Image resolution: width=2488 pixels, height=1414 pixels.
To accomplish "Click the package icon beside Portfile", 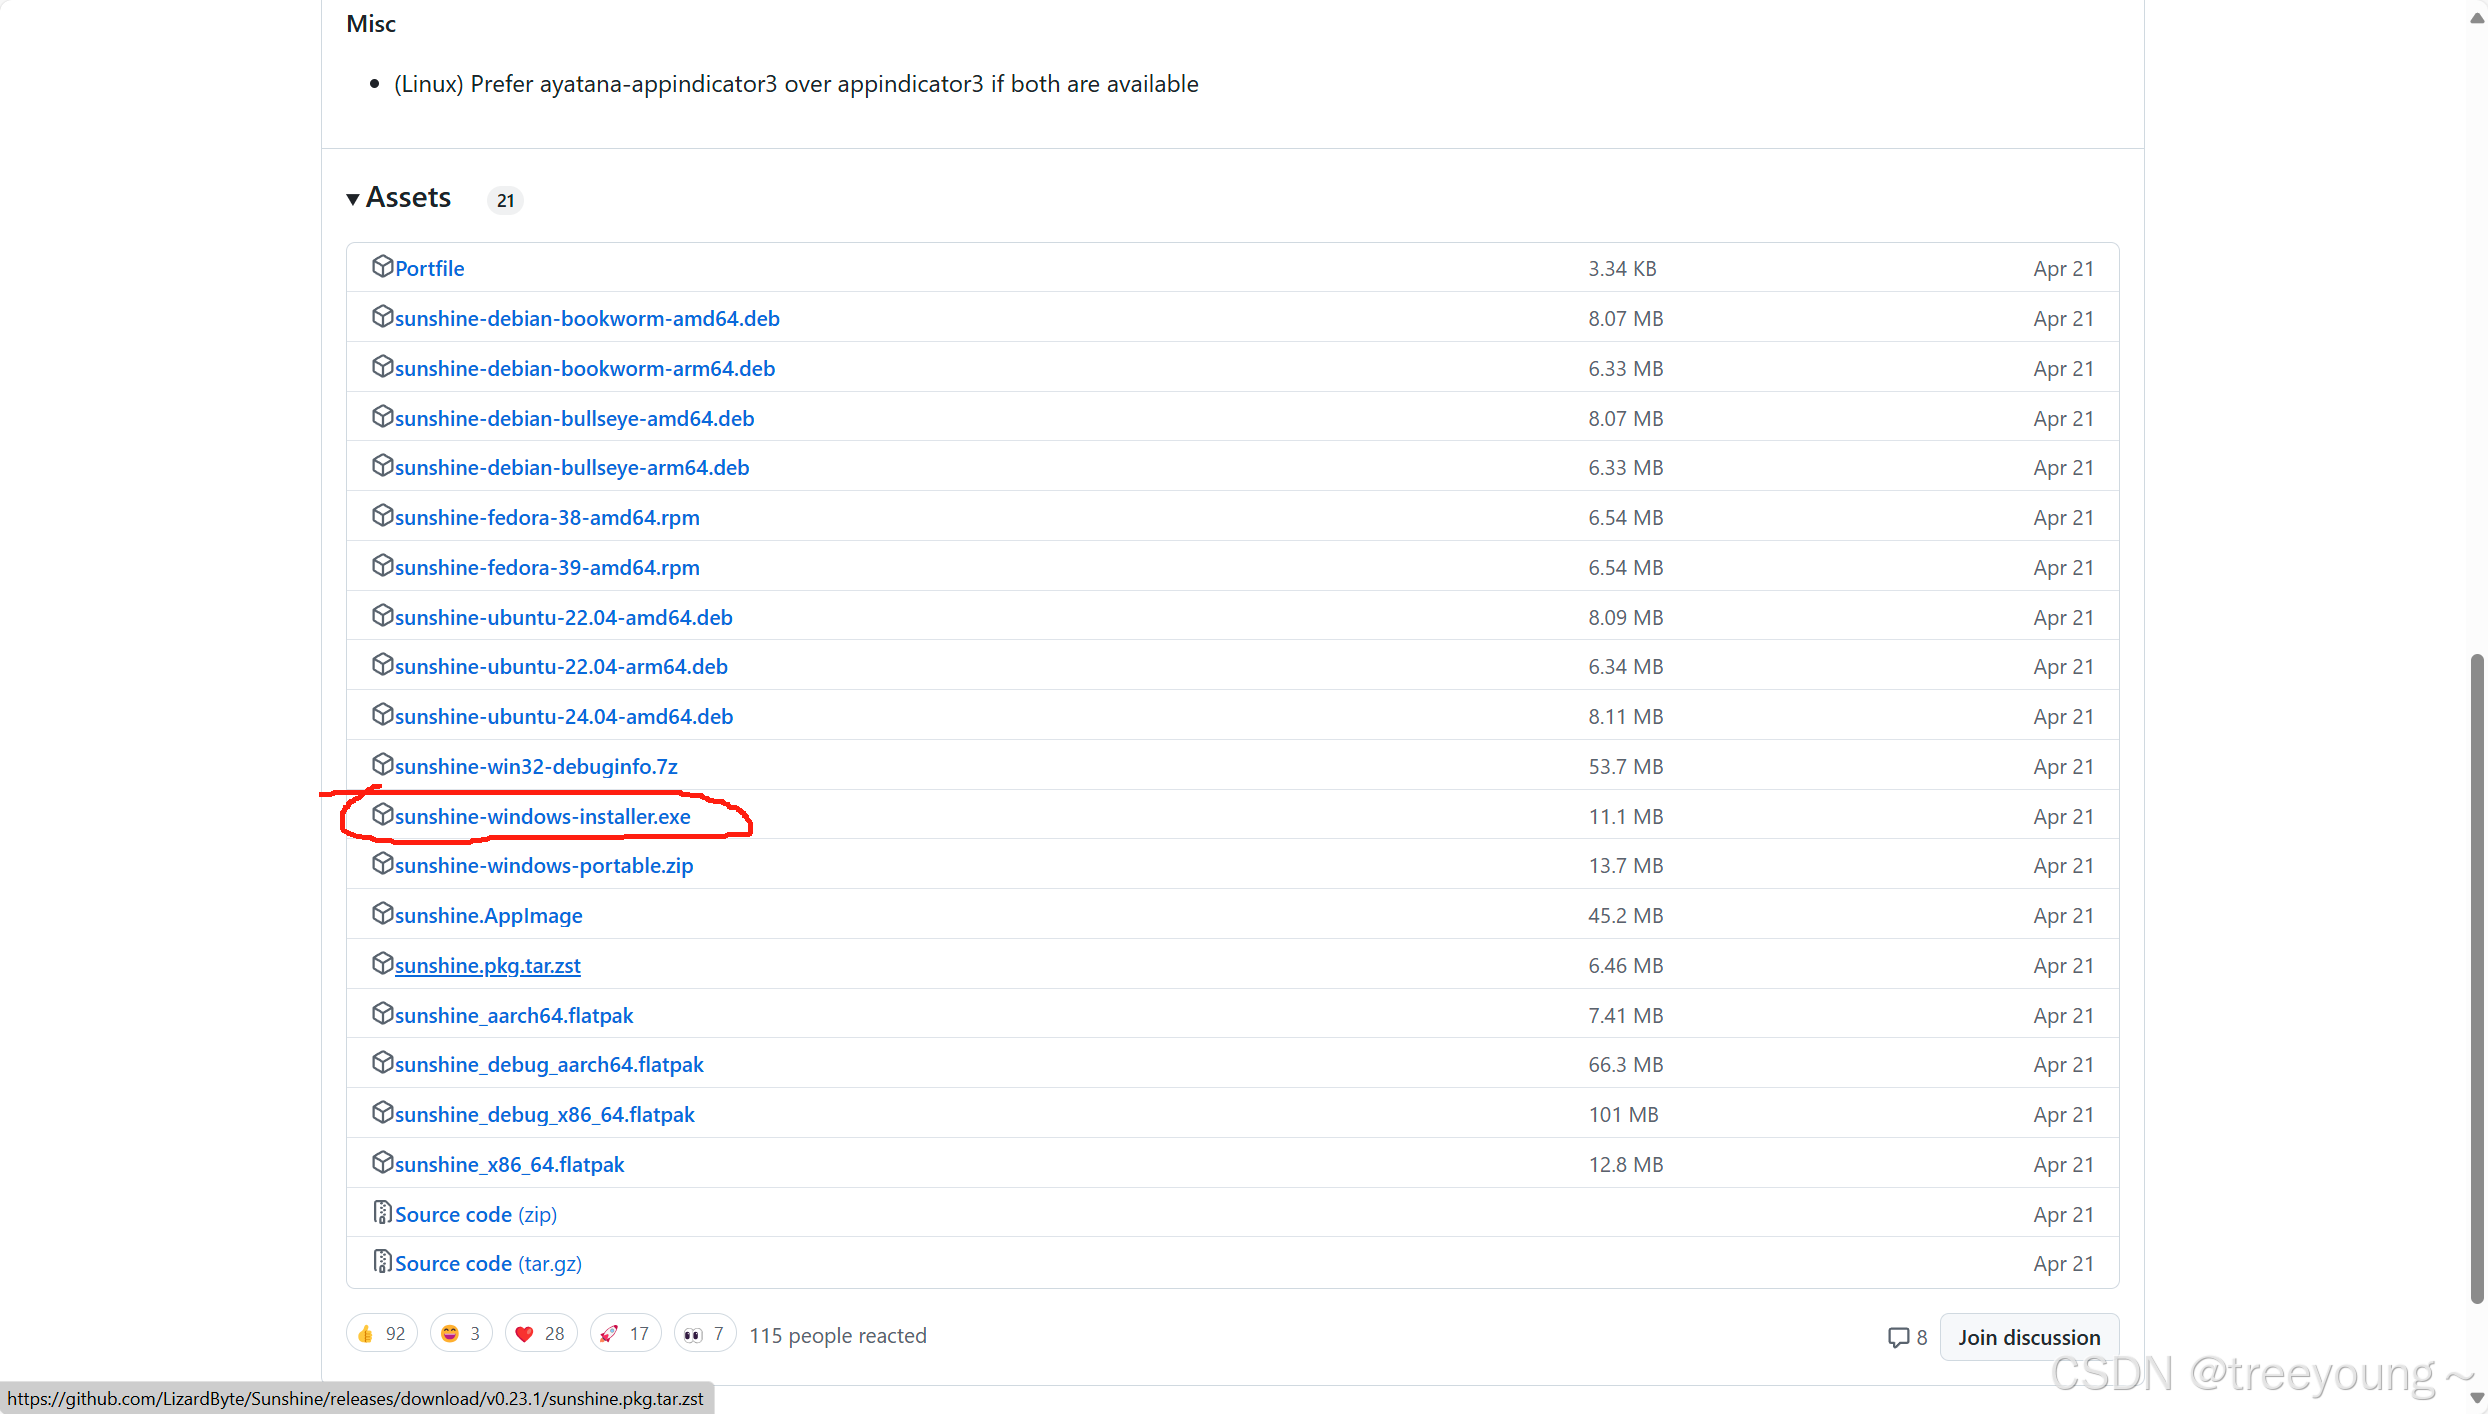I will [x=382, y=267].
